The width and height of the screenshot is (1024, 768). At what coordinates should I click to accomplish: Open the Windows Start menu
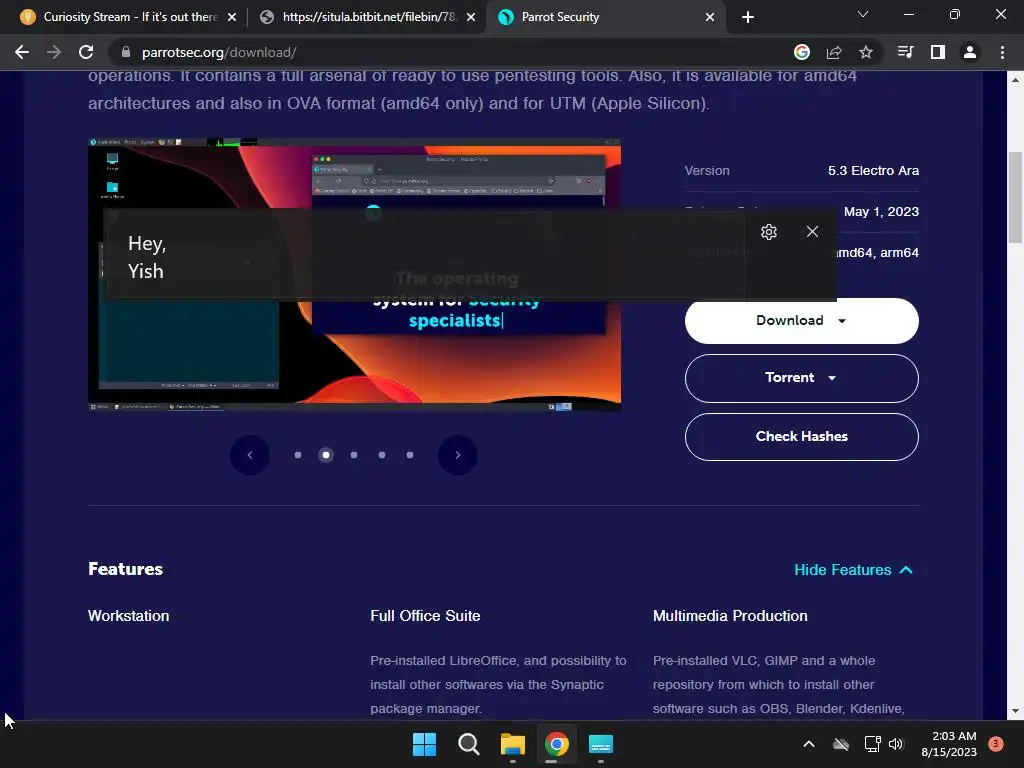[x=424, y=744]
